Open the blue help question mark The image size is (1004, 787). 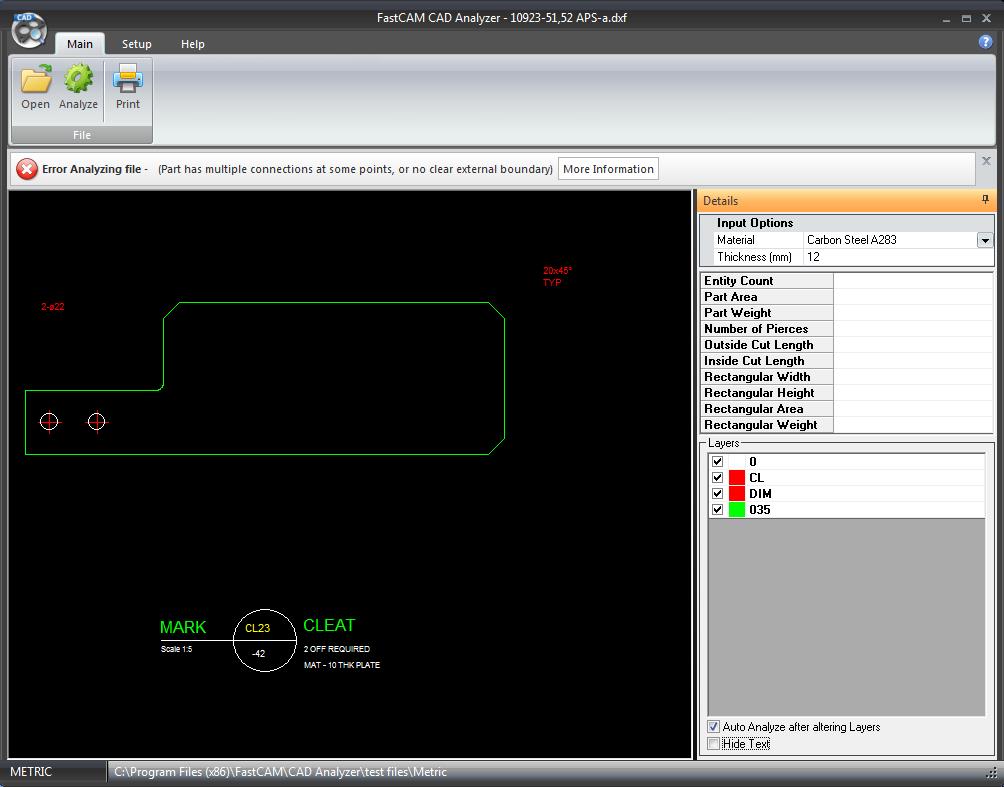click(x=985, y=42)
